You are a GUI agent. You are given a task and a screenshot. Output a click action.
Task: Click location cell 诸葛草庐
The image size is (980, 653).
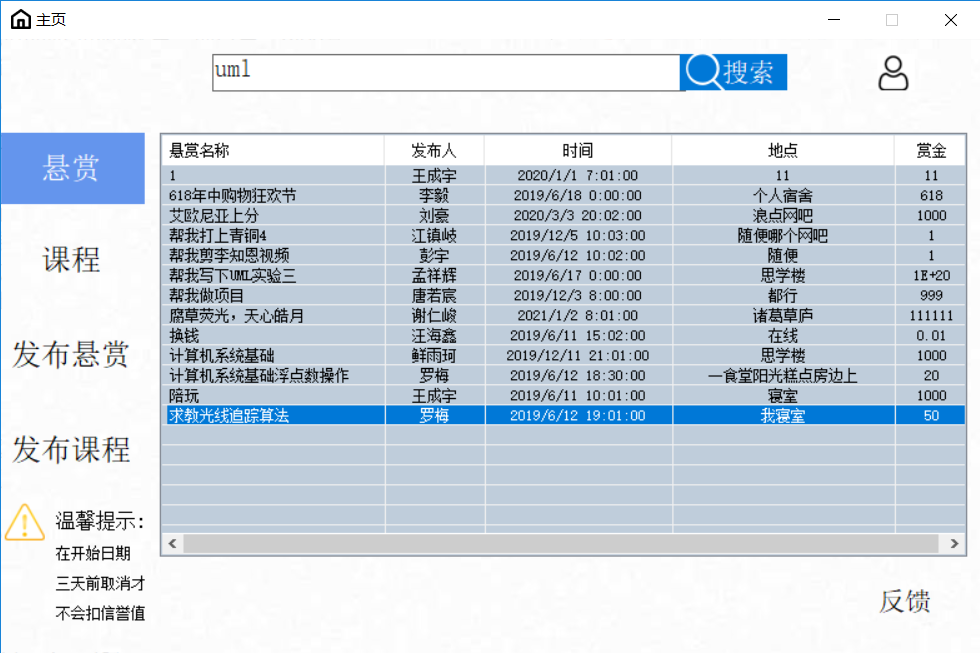tap(783, 316)
